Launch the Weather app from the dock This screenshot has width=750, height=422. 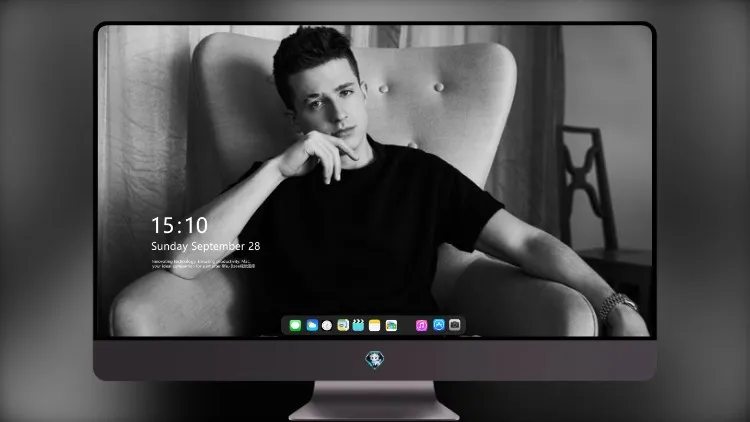(x=312, y=325)
